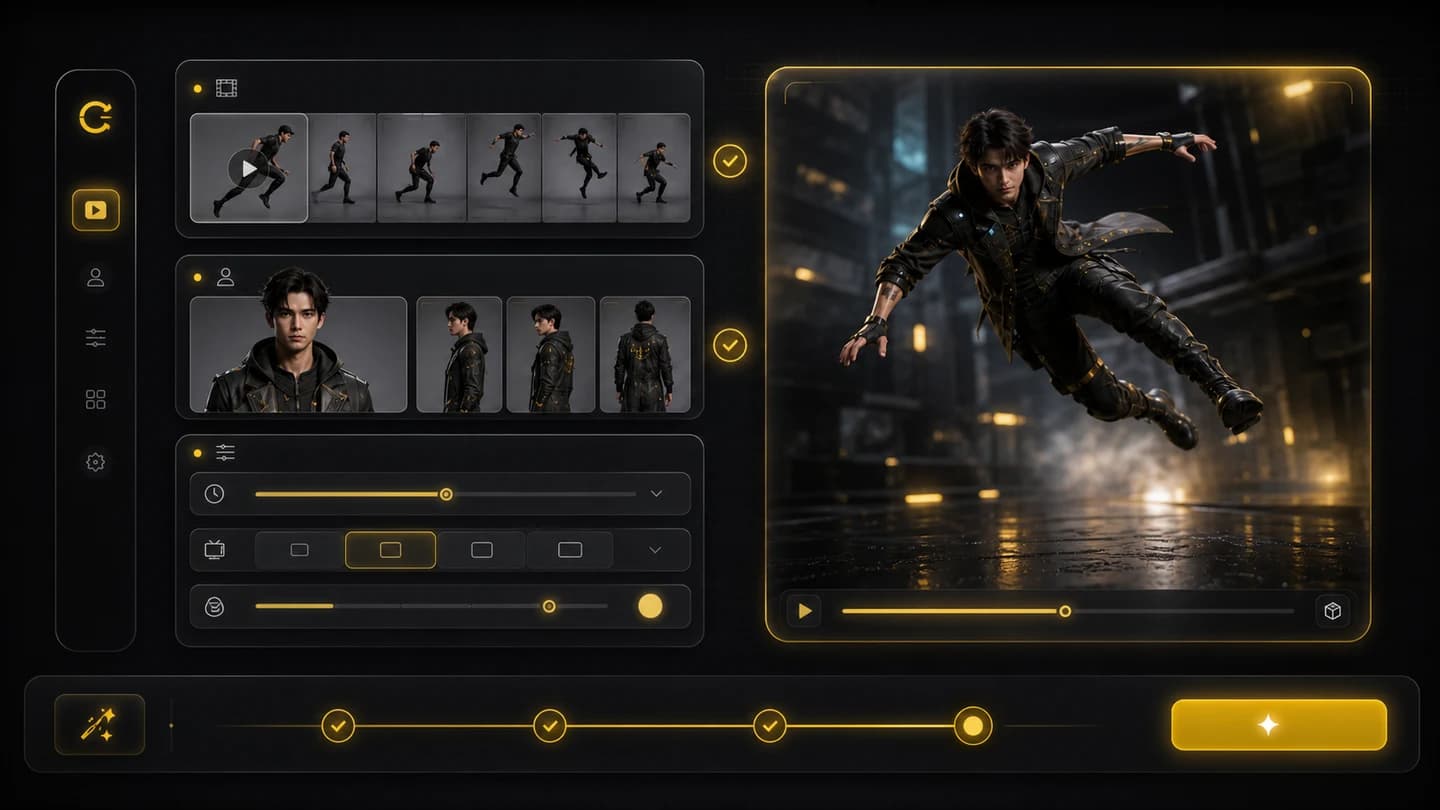Viewport: 1440px width, 810px height.
Task: Toggle the yellow circle at the bottom slider's end
Action: tap(650, 606)
